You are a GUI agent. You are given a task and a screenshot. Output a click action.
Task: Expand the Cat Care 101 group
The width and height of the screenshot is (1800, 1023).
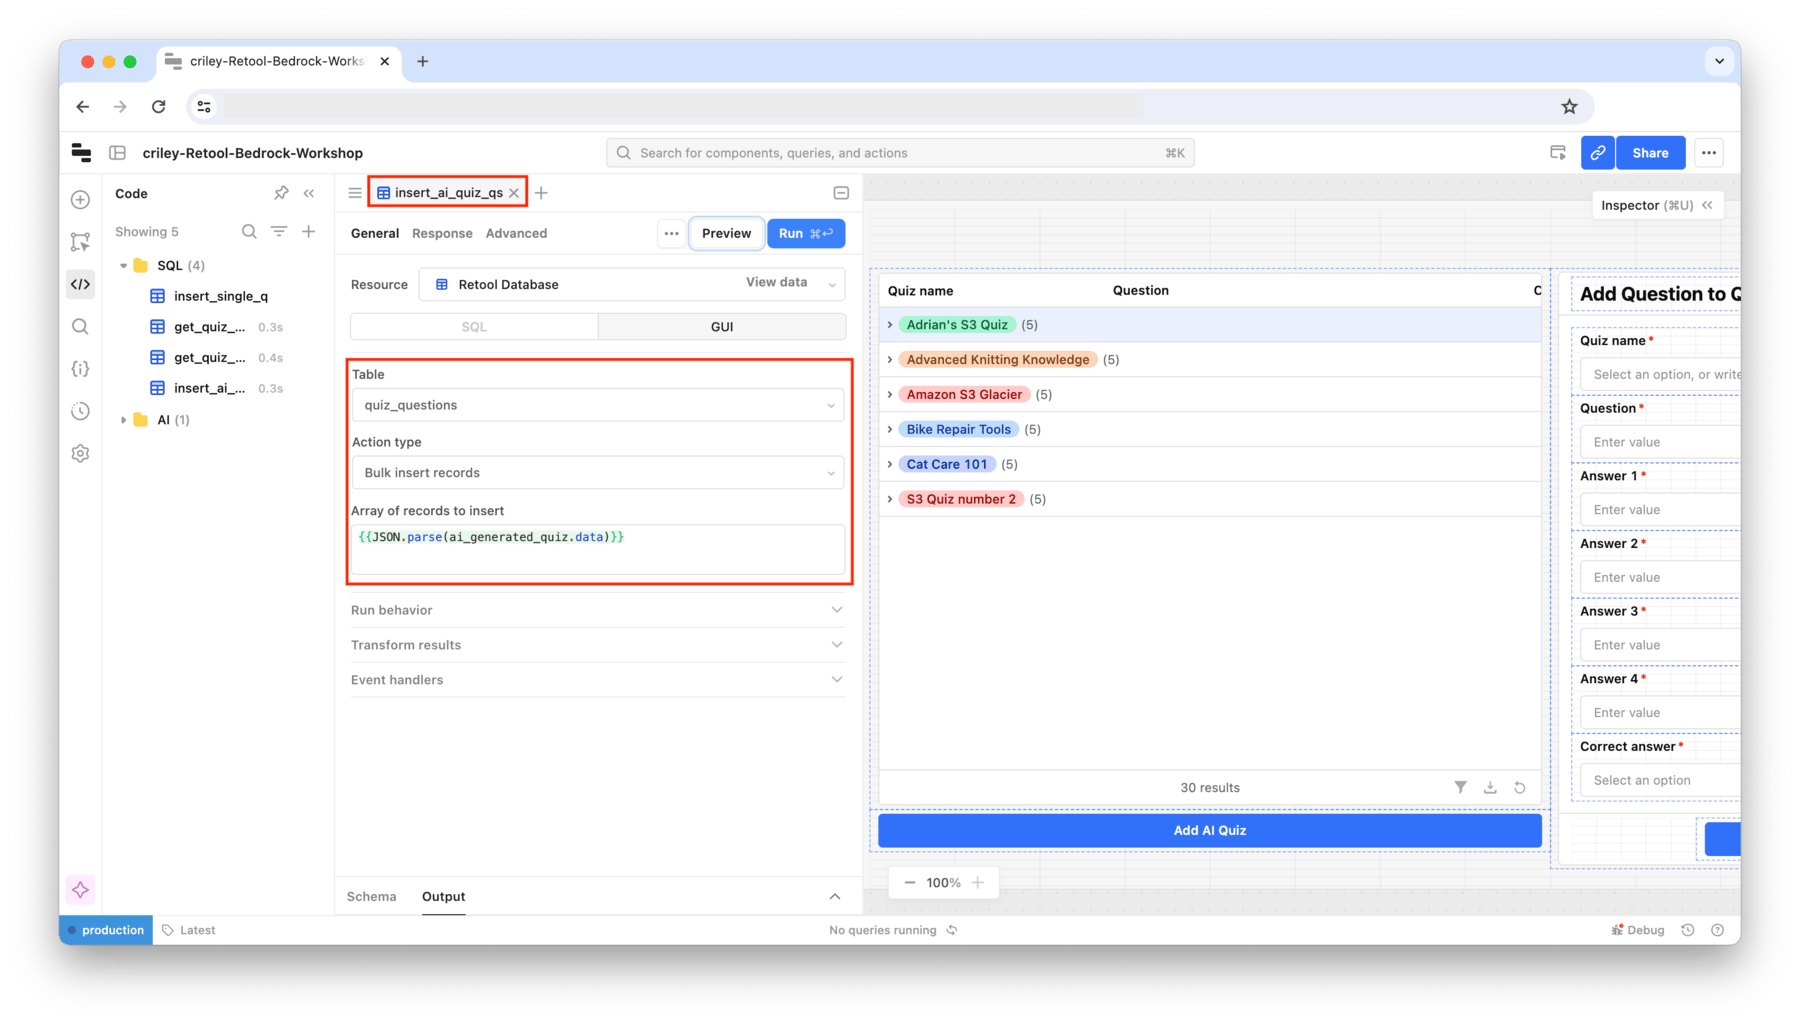tap(890, 464)
